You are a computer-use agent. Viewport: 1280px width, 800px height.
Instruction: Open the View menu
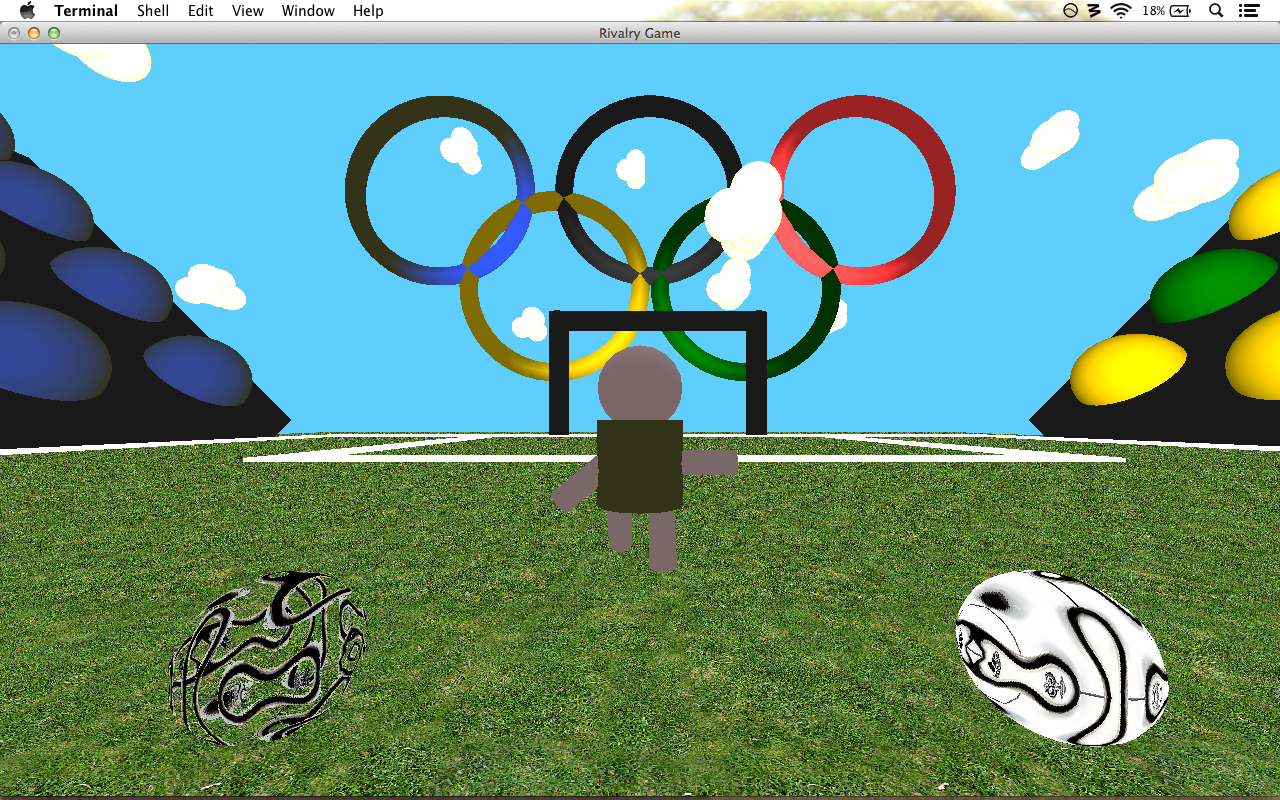point(248,11)
